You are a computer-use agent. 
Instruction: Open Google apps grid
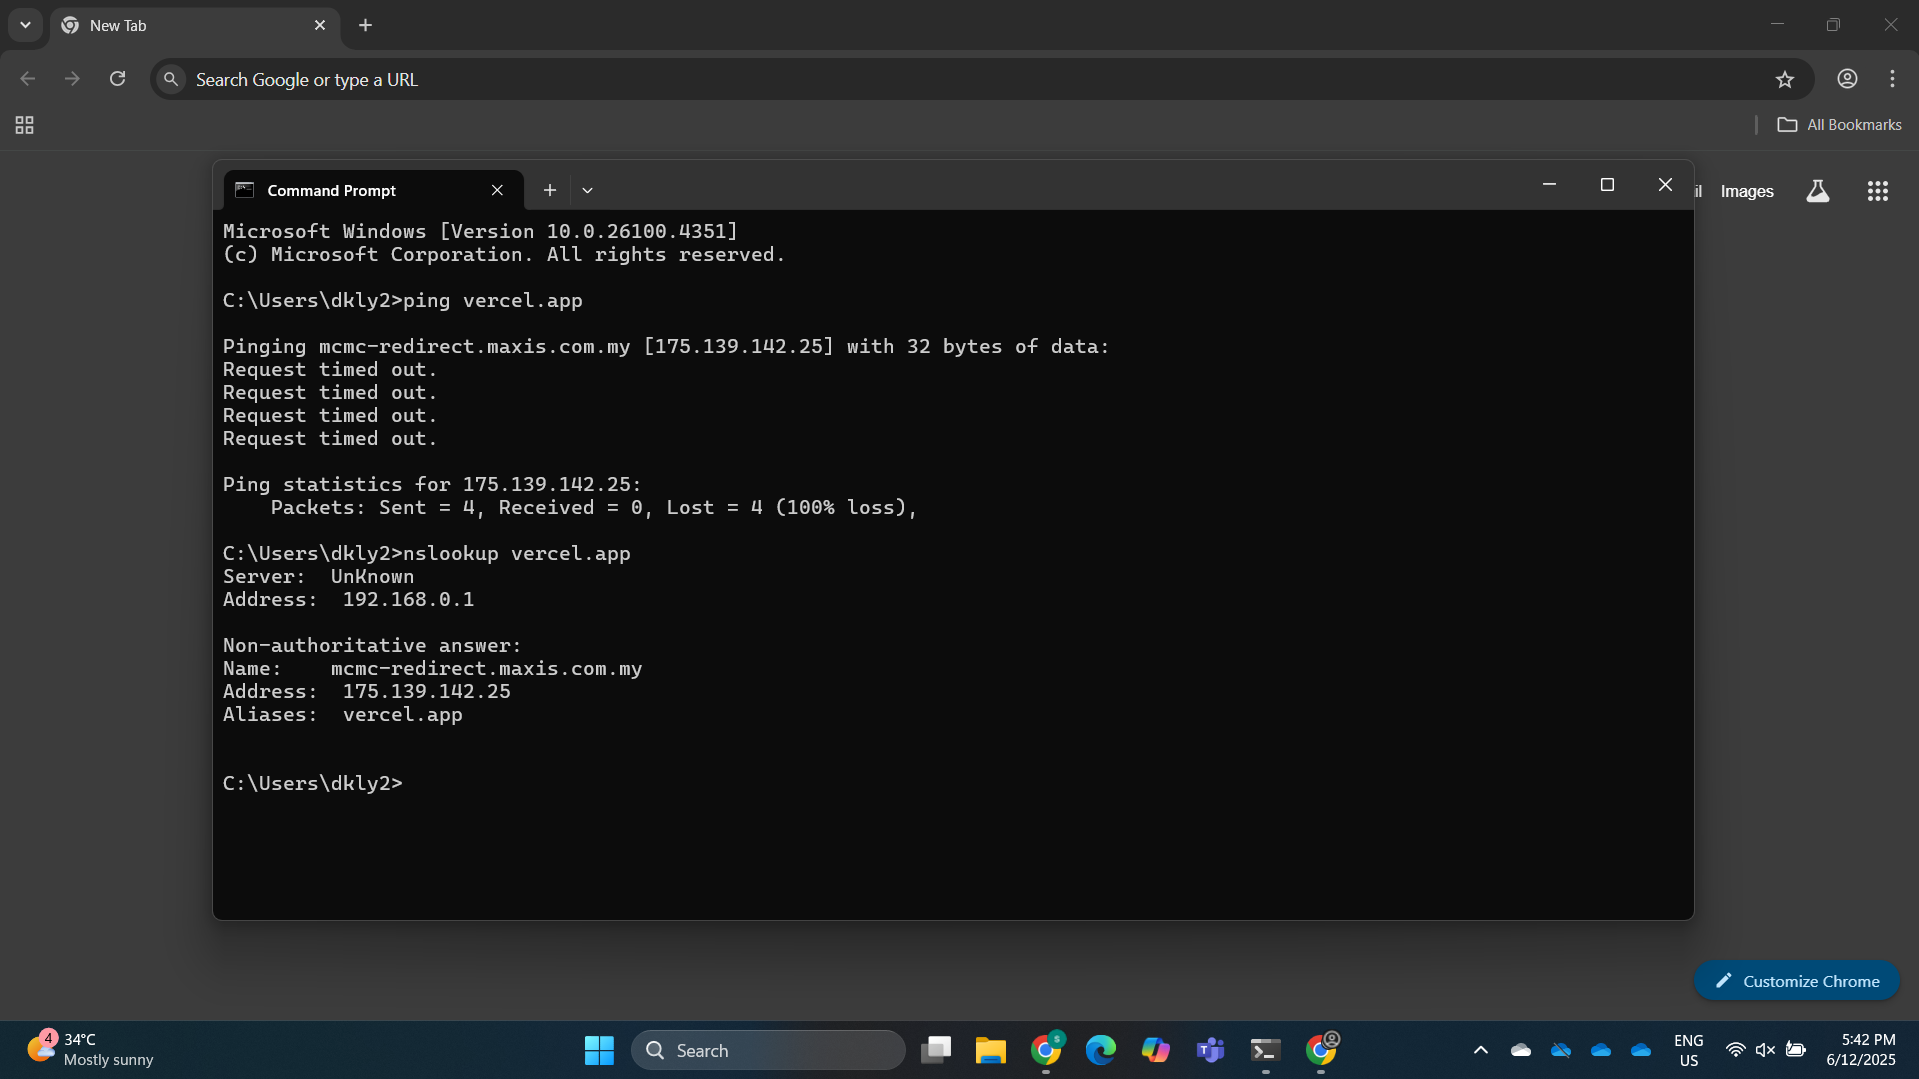1878,191
